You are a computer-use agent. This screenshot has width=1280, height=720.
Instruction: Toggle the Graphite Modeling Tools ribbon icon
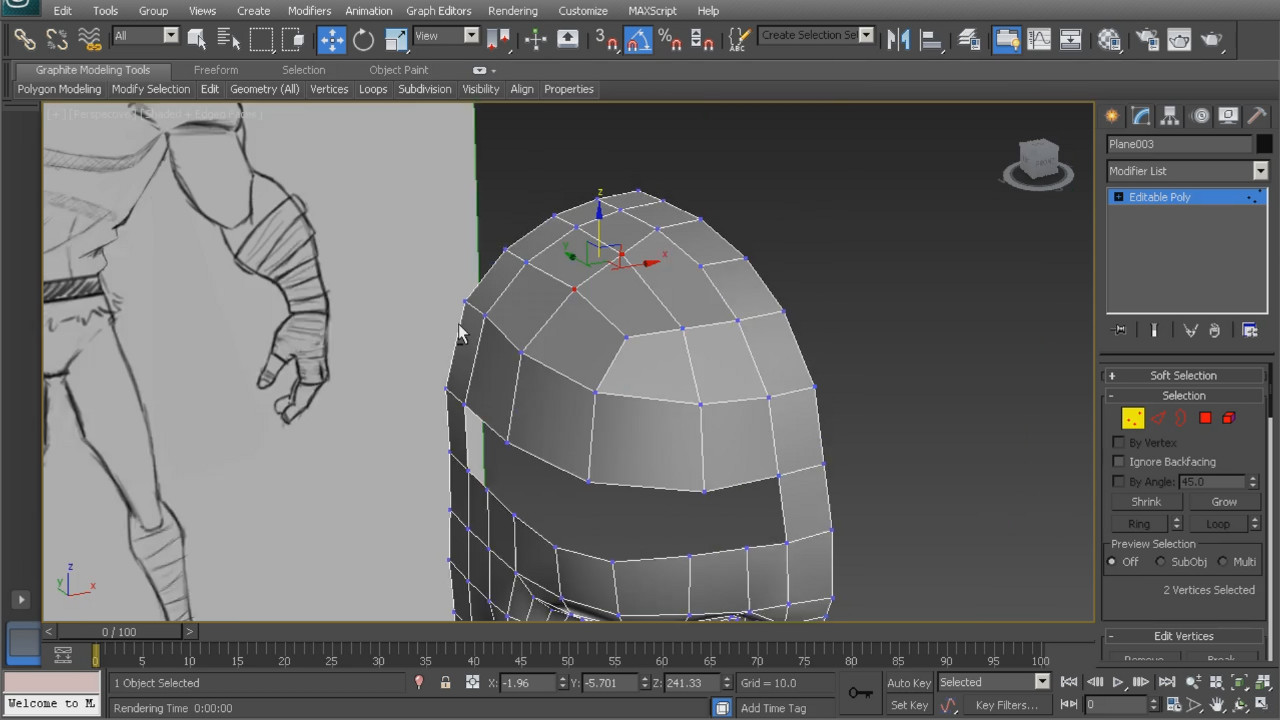(1007, 39)
